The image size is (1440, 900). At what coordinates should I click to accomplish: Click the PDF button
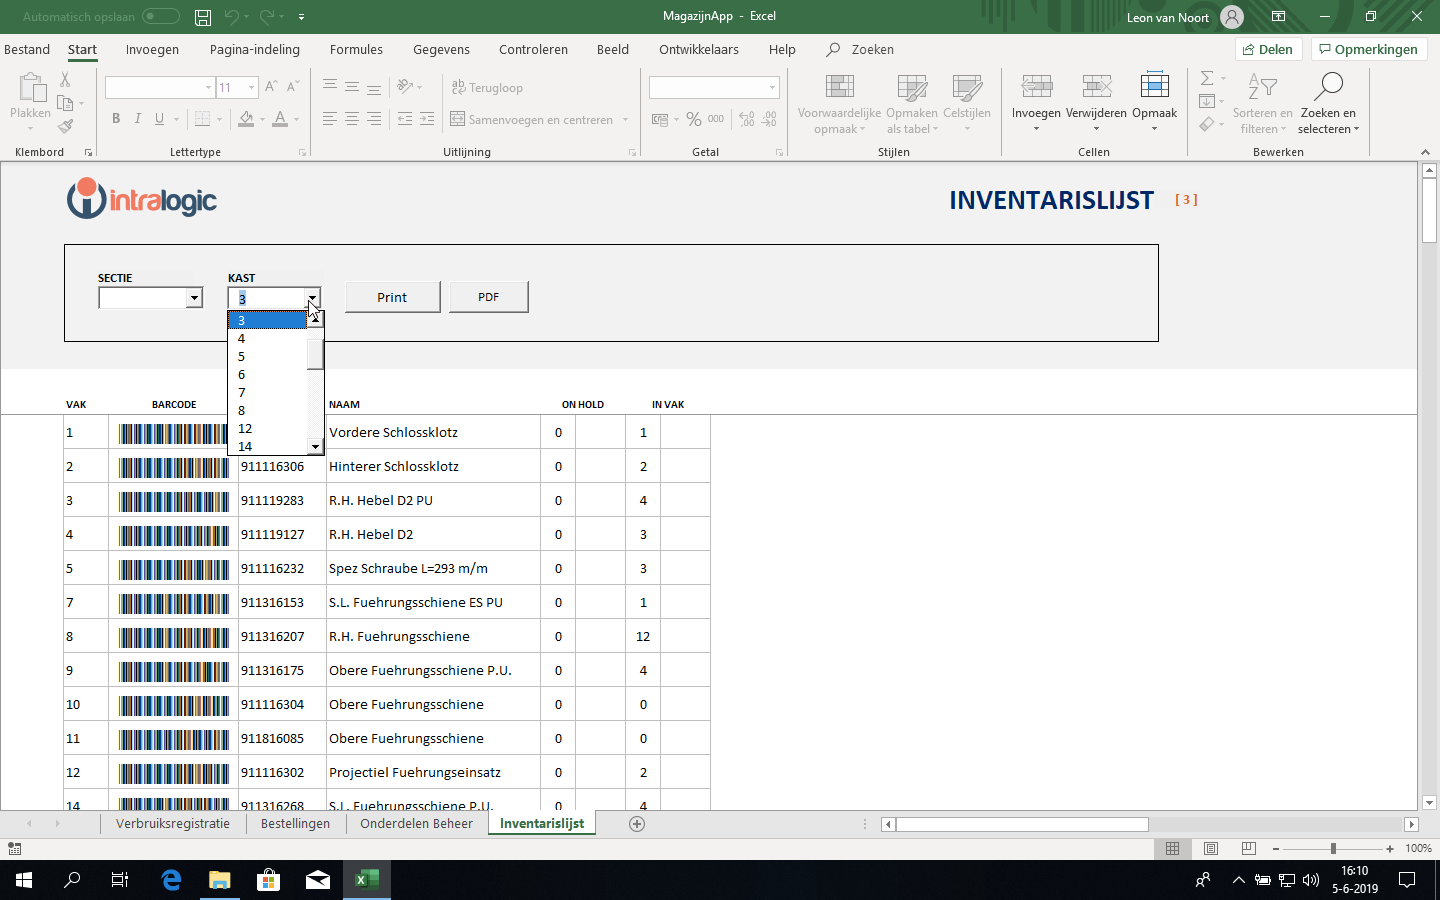coord(488,297)
